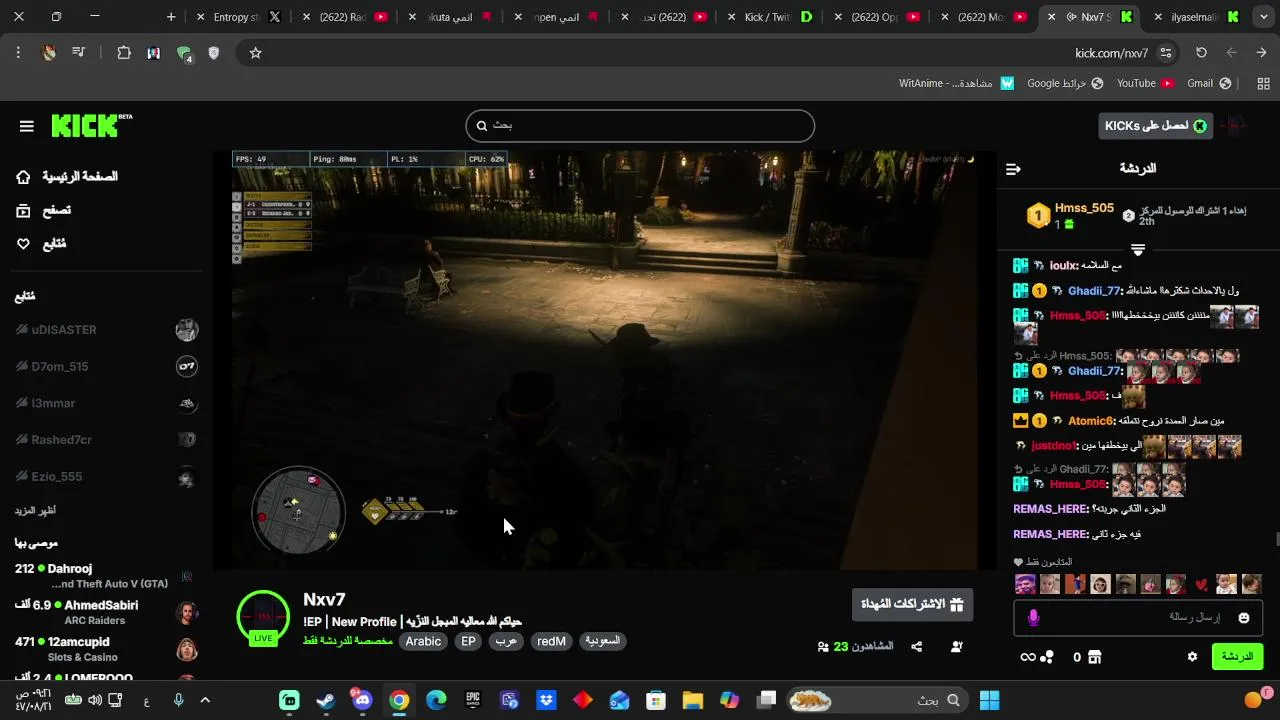
Task: Select the Arabic tag
Action: (423, 642)
